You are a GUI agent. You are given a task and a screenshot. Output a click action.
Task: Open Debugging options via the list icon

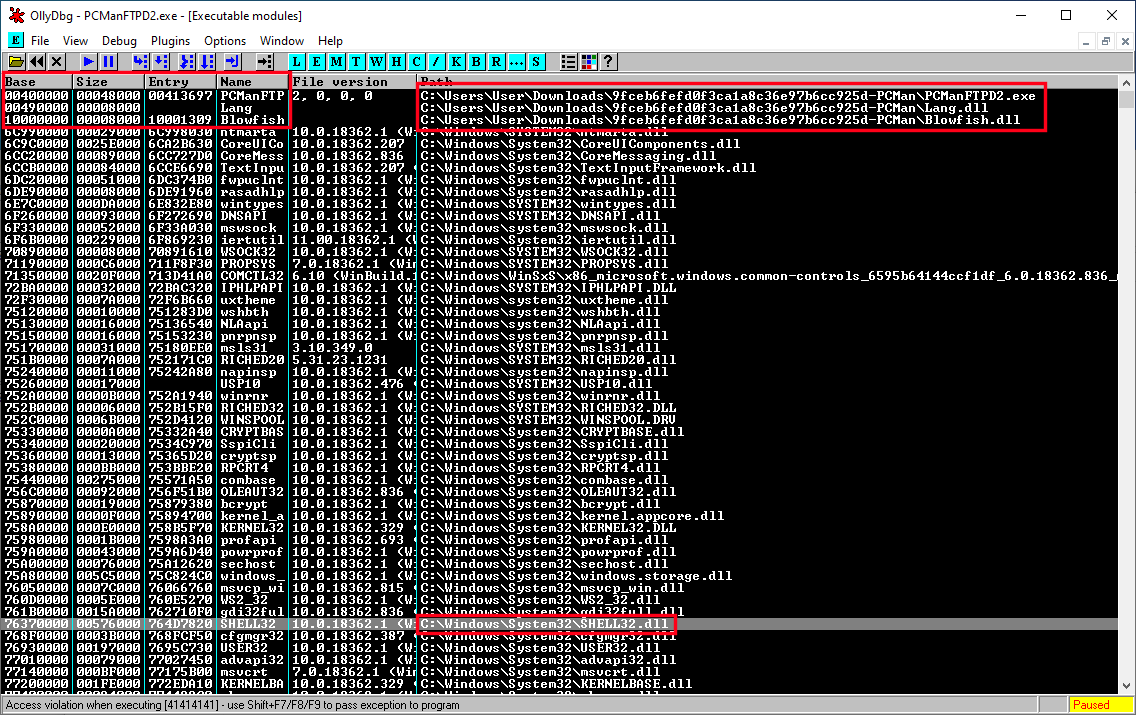point(569,62)
